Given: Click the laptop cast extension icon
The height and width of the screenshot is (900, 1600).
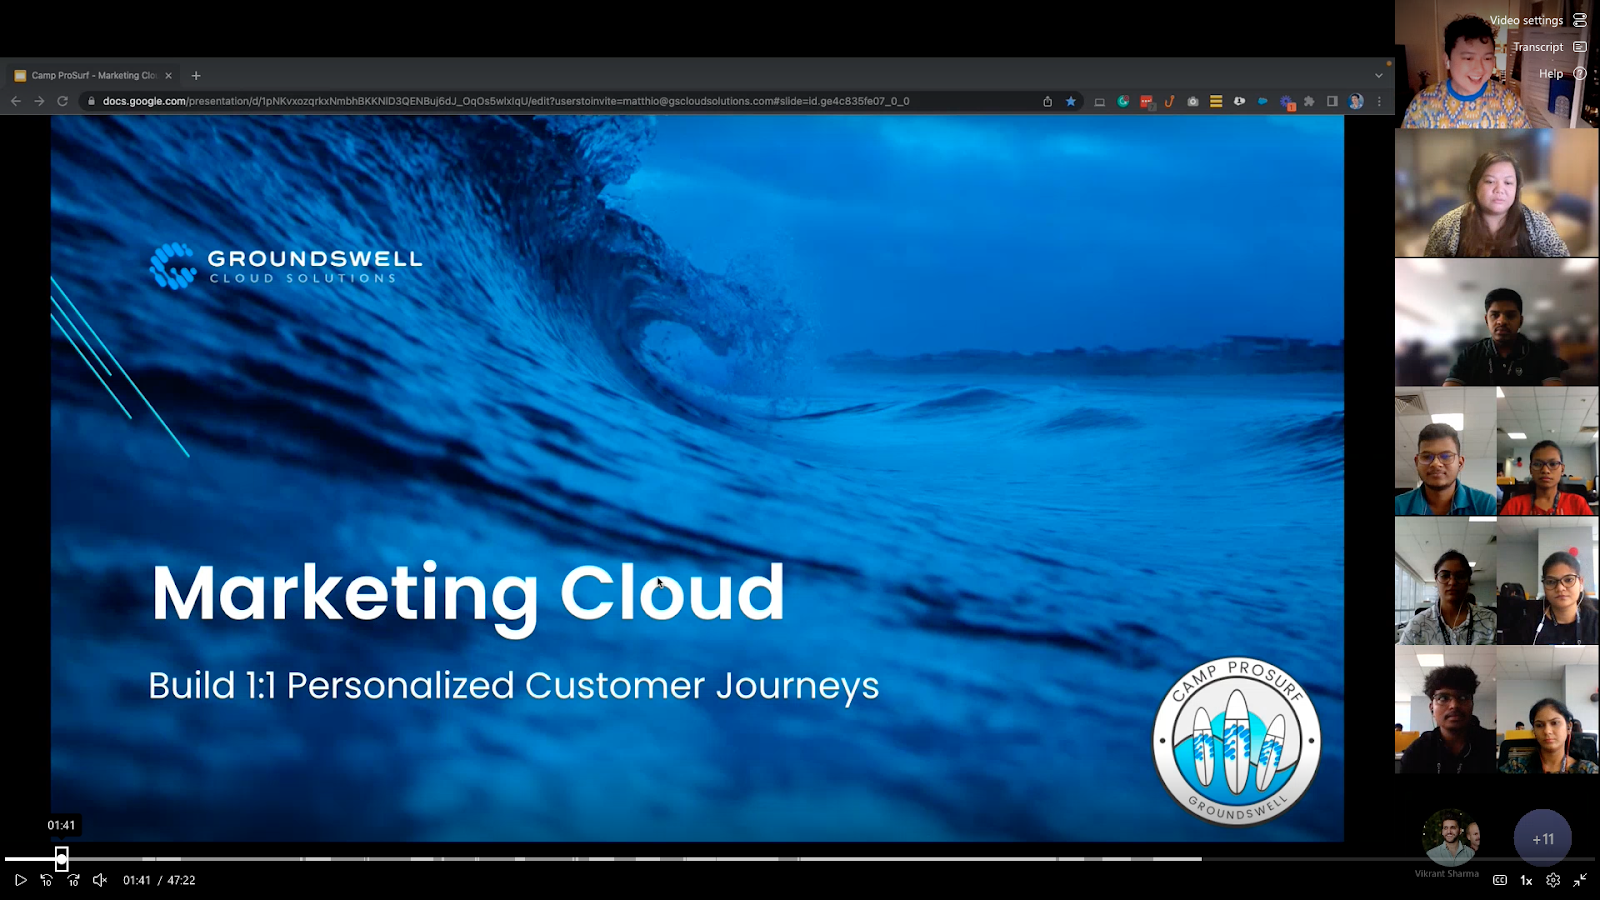Looking at the screenshot, I should point(1099,101).
